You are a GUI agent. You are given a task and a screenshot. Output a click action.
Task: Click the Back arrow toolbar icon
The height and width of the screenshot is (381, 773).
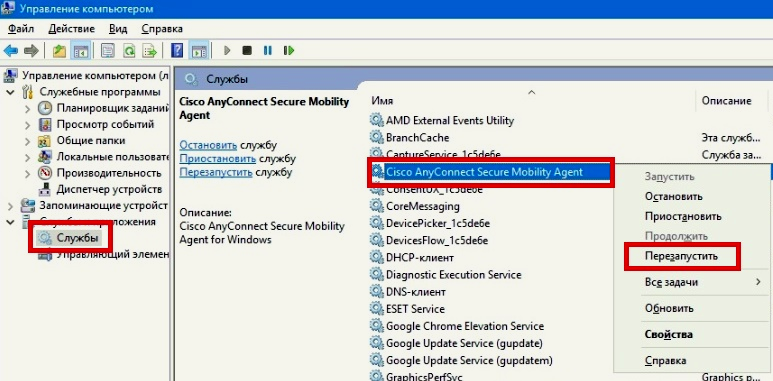[x=11, y=50]
